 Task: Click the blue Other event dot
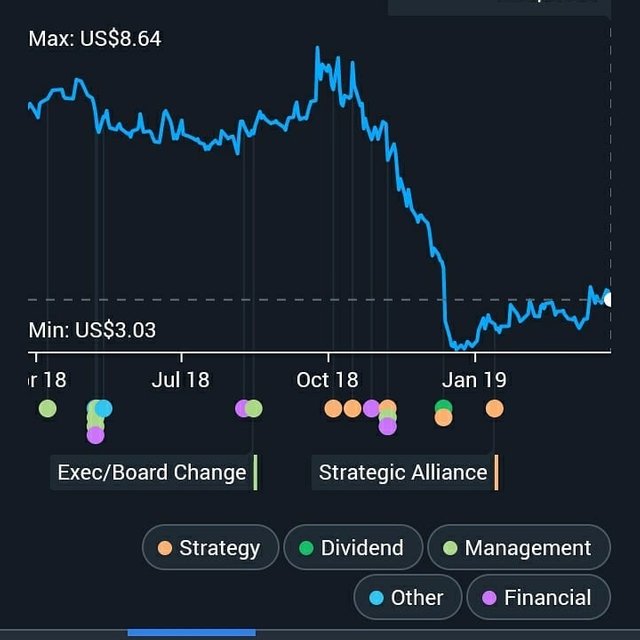(104, 408)
